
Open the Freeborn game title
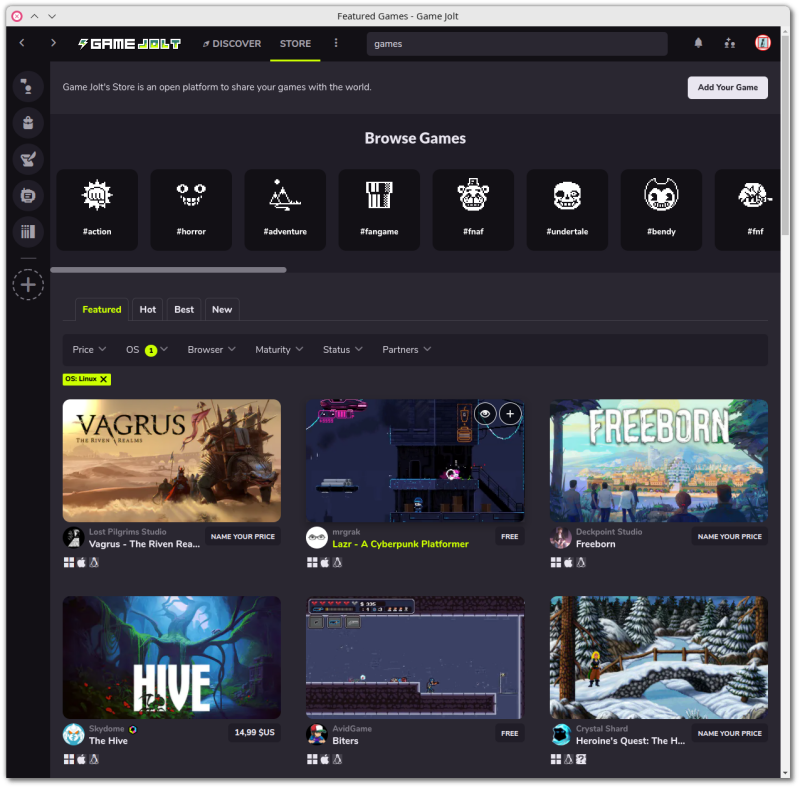pyautogui.click(x=595, y=544)
